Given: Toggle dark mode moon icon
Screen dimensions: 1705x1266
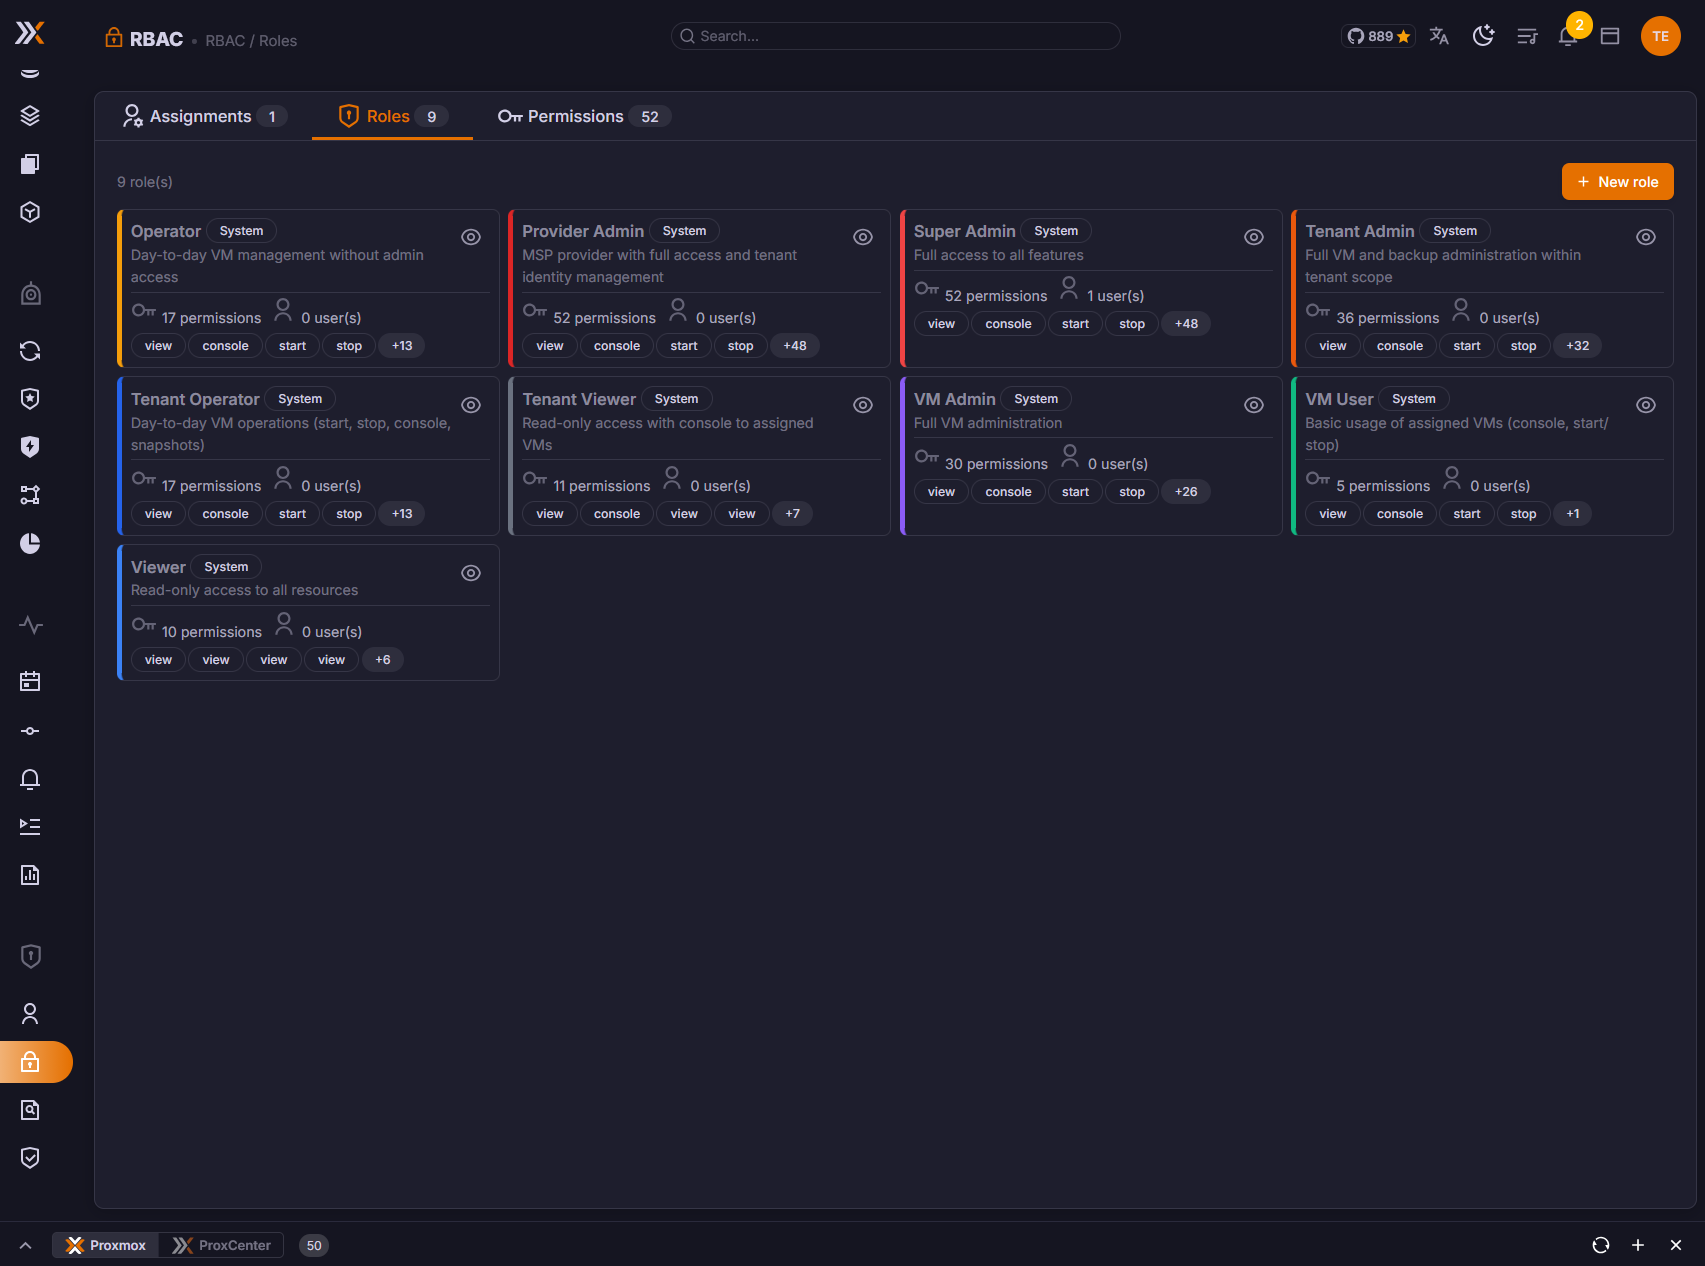Looking at the screenshot, I should pos(1483,36).
